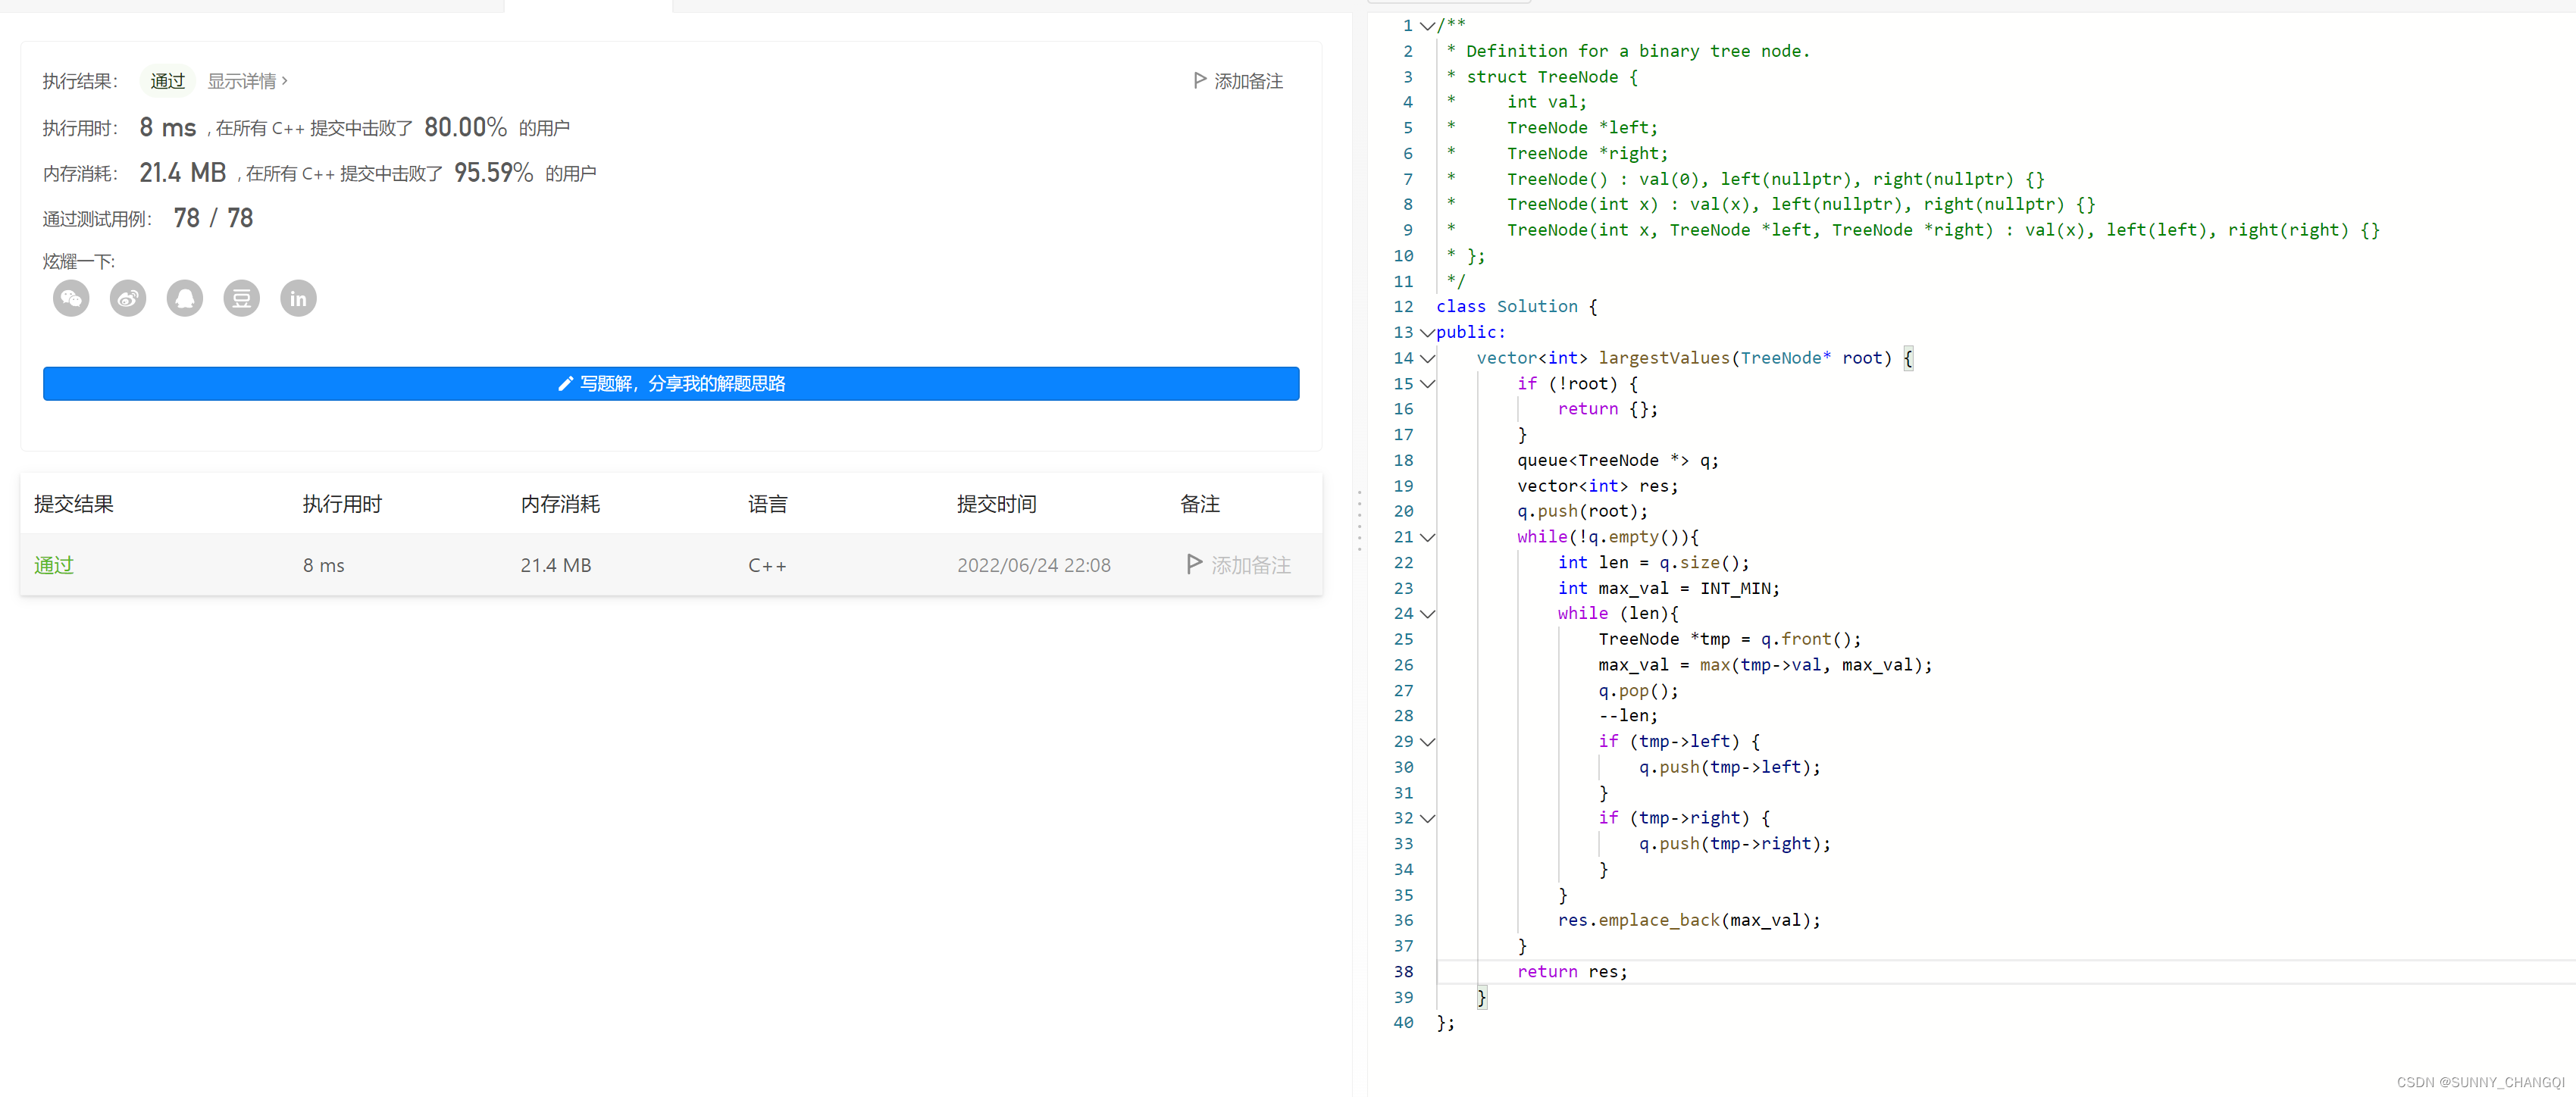Image resolution: width=2576 pixels, height=1097 pixels.
Task: Collapse the public section at line 13
Action: [x=1427, y=333]
